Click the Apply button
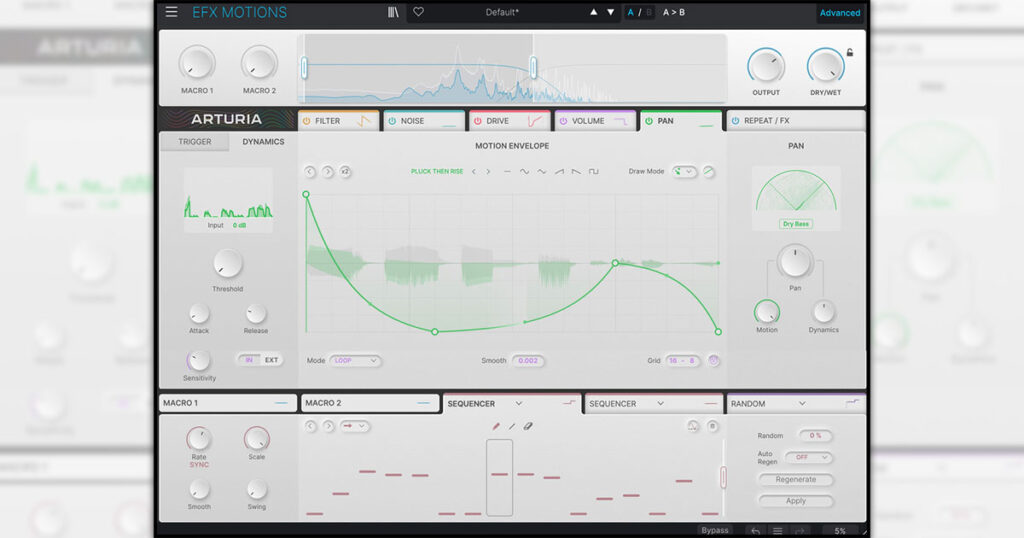 point(795,501)
